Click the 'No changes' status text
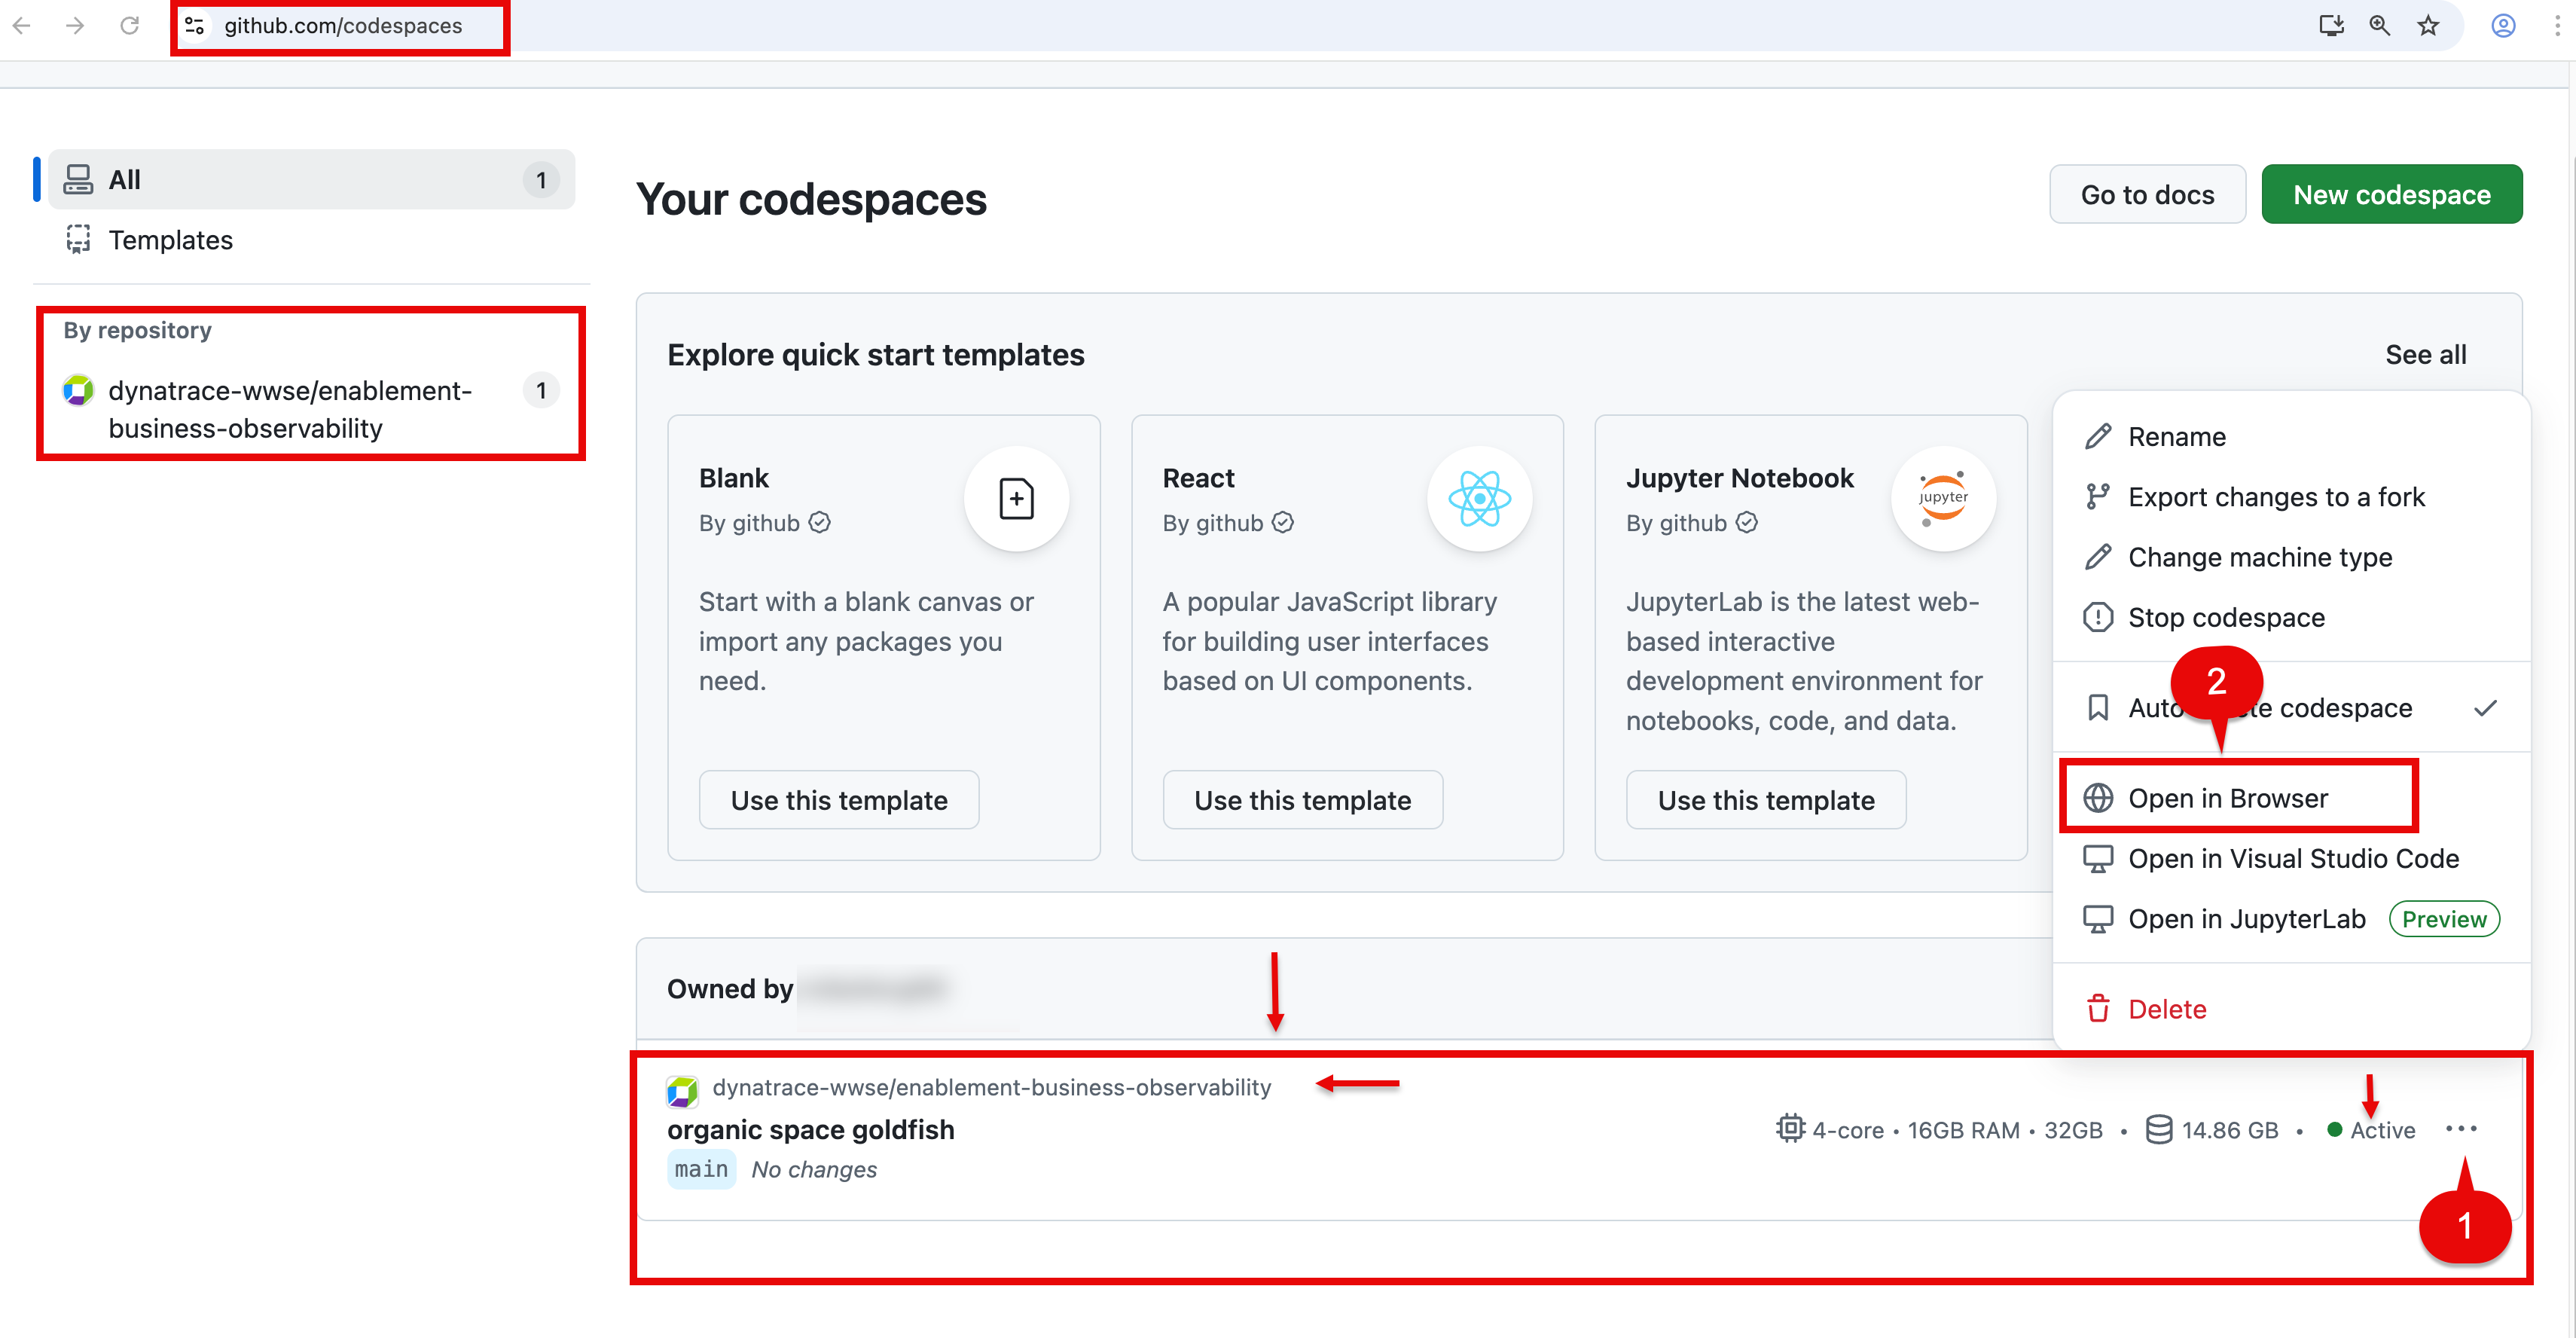Viewport: 2576px width, 1338px height. [x=814, y=1169]
